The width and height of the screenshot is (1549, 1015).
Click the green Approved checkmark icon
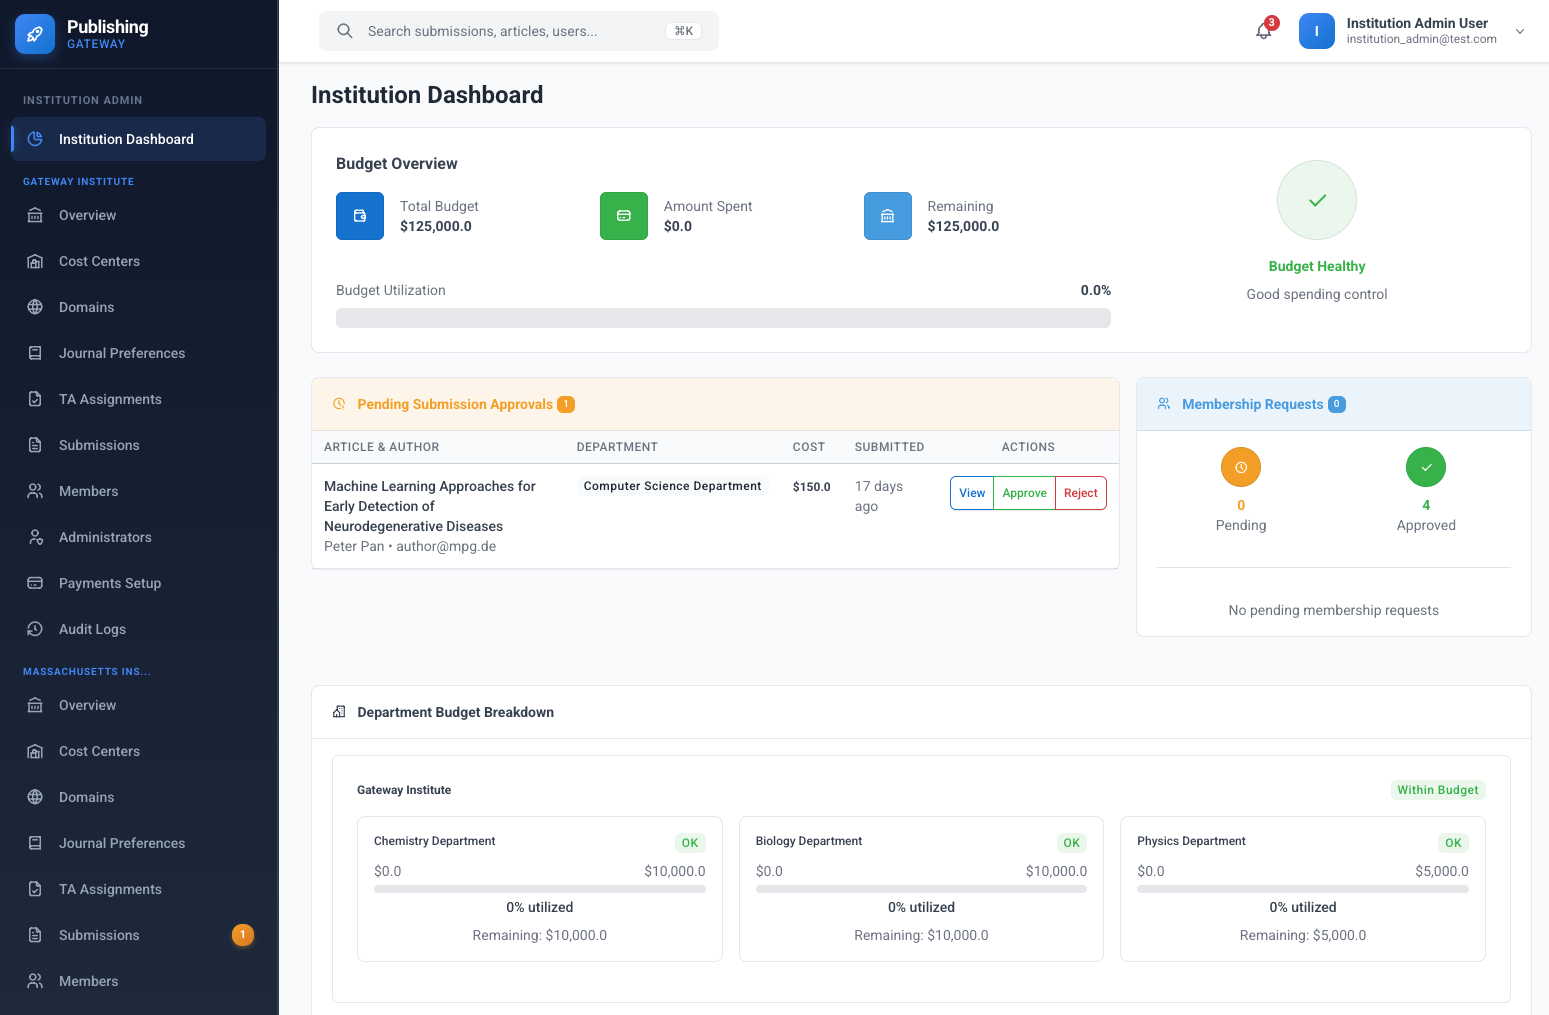(1425, 467)
